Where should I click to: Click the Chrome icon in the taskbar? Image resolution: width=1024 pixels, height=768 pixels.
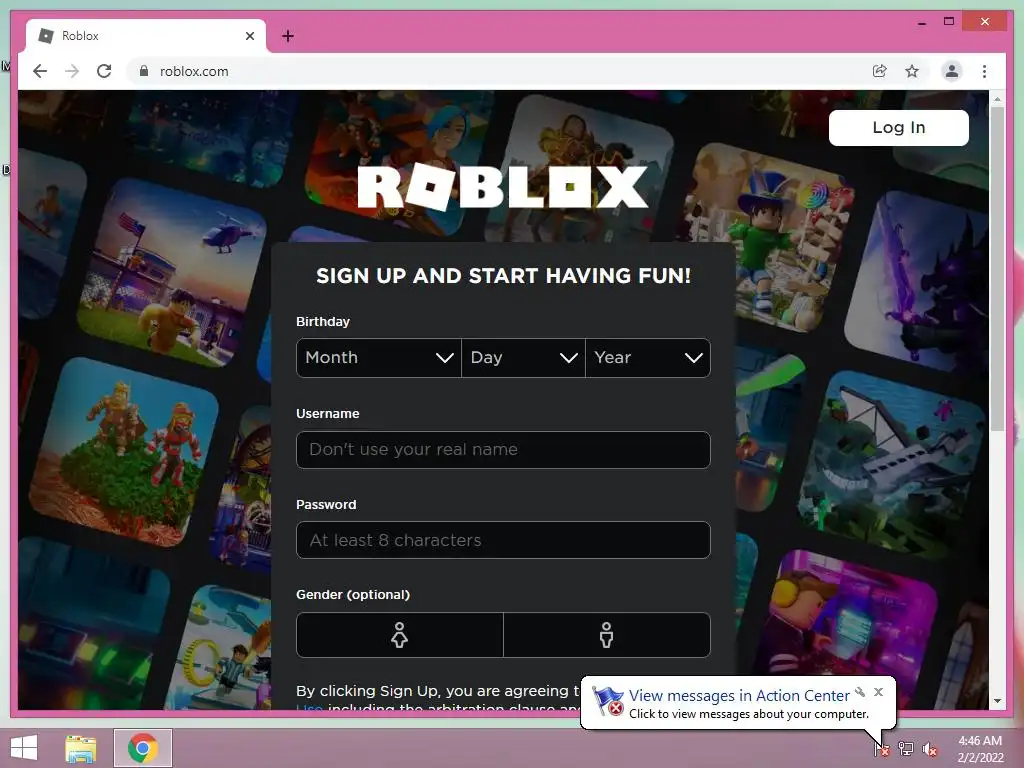(x=143, y=748)
